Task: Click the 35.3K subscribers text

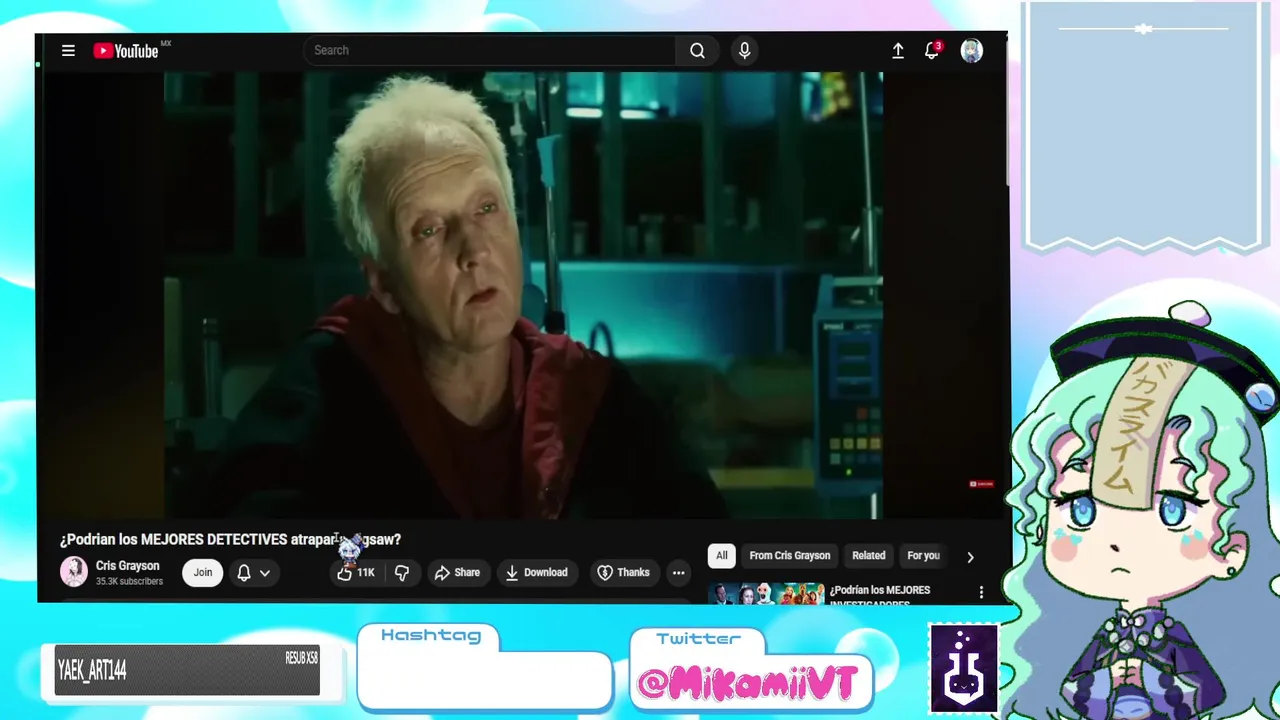Action: pos(129,581)
